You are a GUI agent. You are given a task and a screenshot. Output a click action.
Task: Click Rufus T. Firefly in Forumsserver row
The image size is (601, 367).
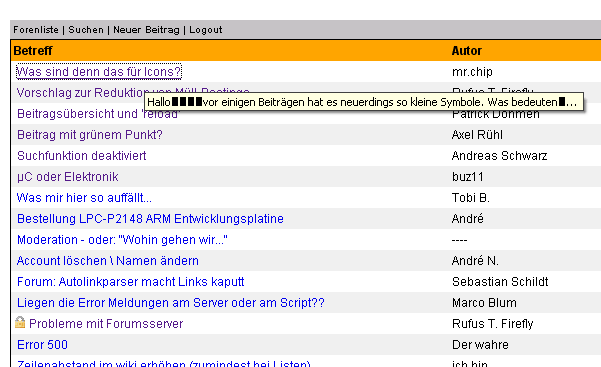493,324
